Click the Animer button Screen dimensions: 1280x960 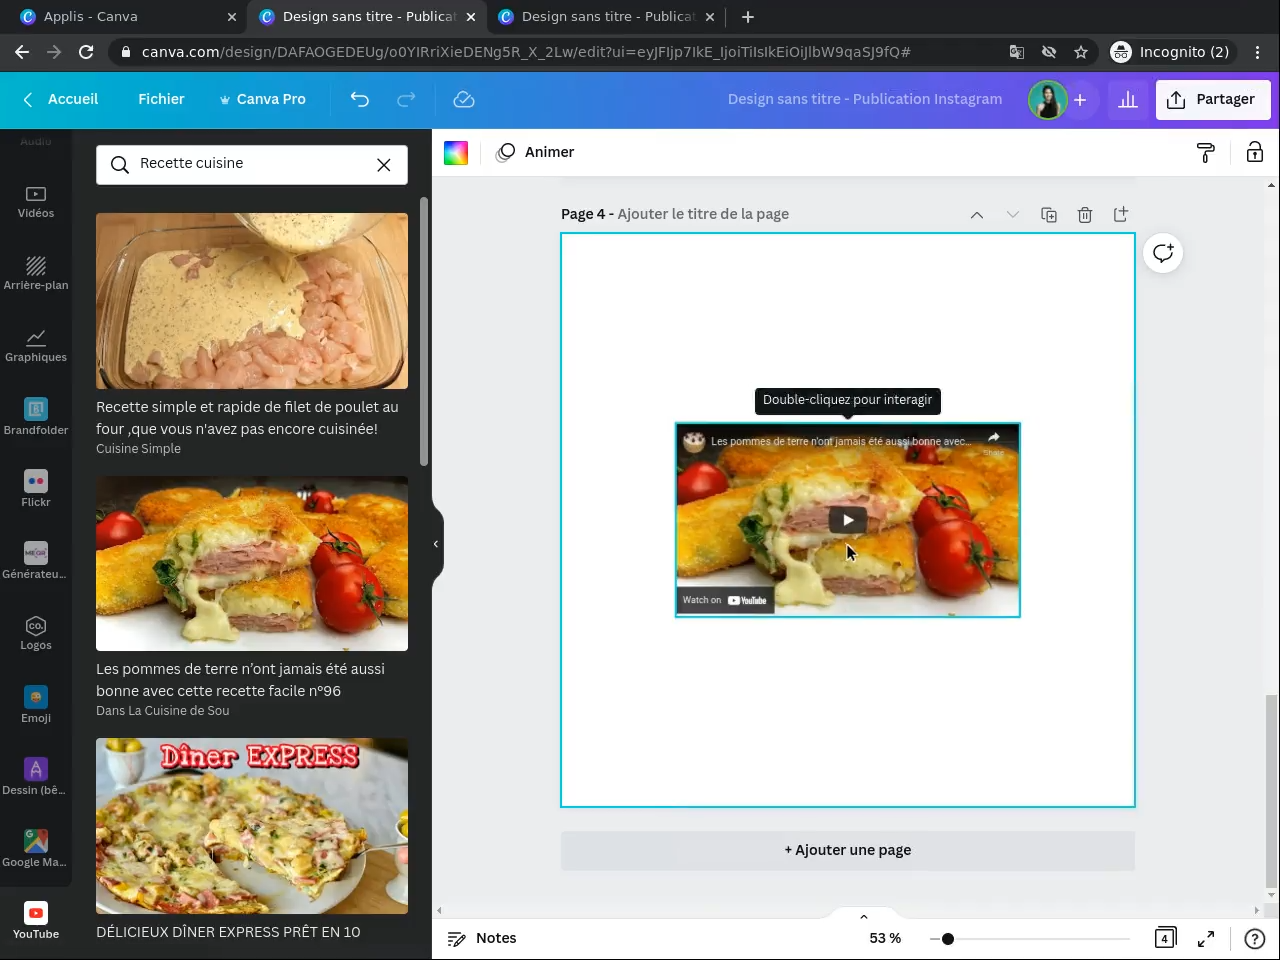click(x=536, y=152)
